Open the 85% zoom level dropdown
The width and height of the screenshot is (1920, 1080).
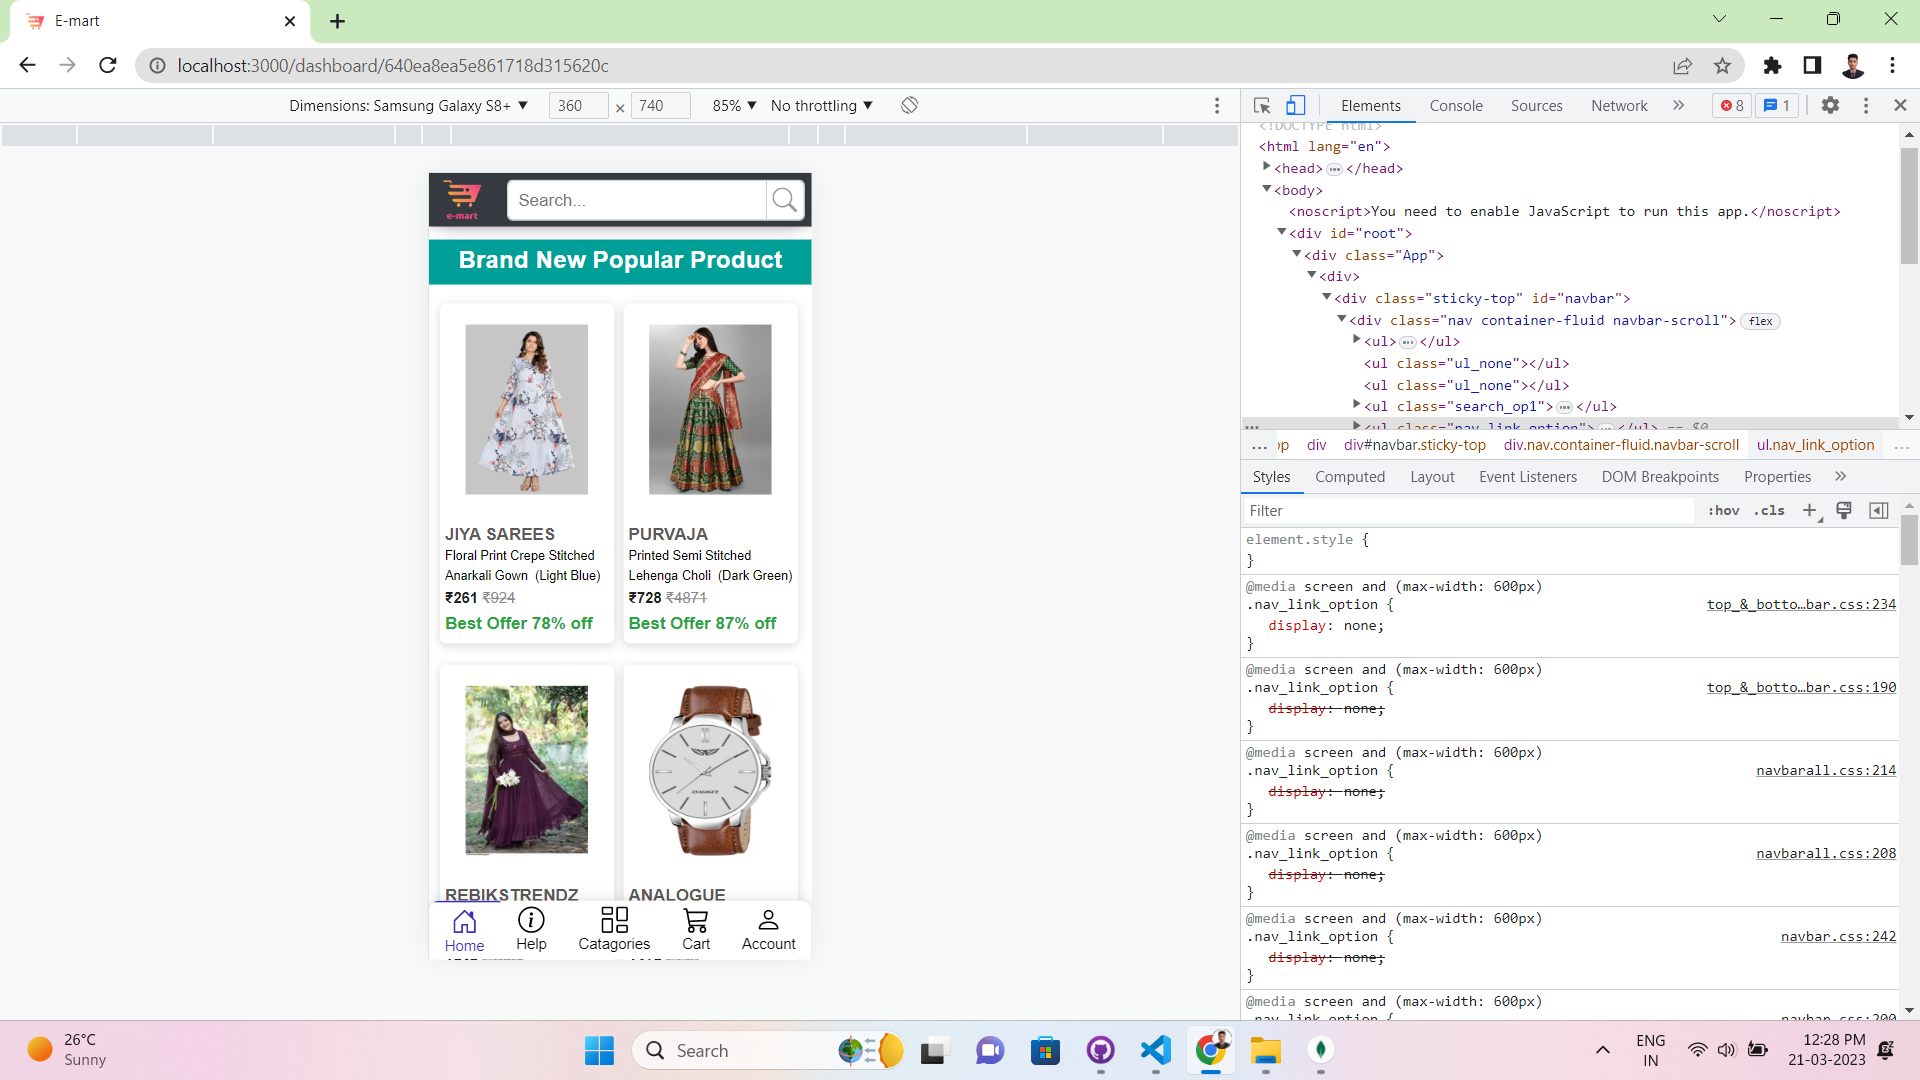pos(735,105)
